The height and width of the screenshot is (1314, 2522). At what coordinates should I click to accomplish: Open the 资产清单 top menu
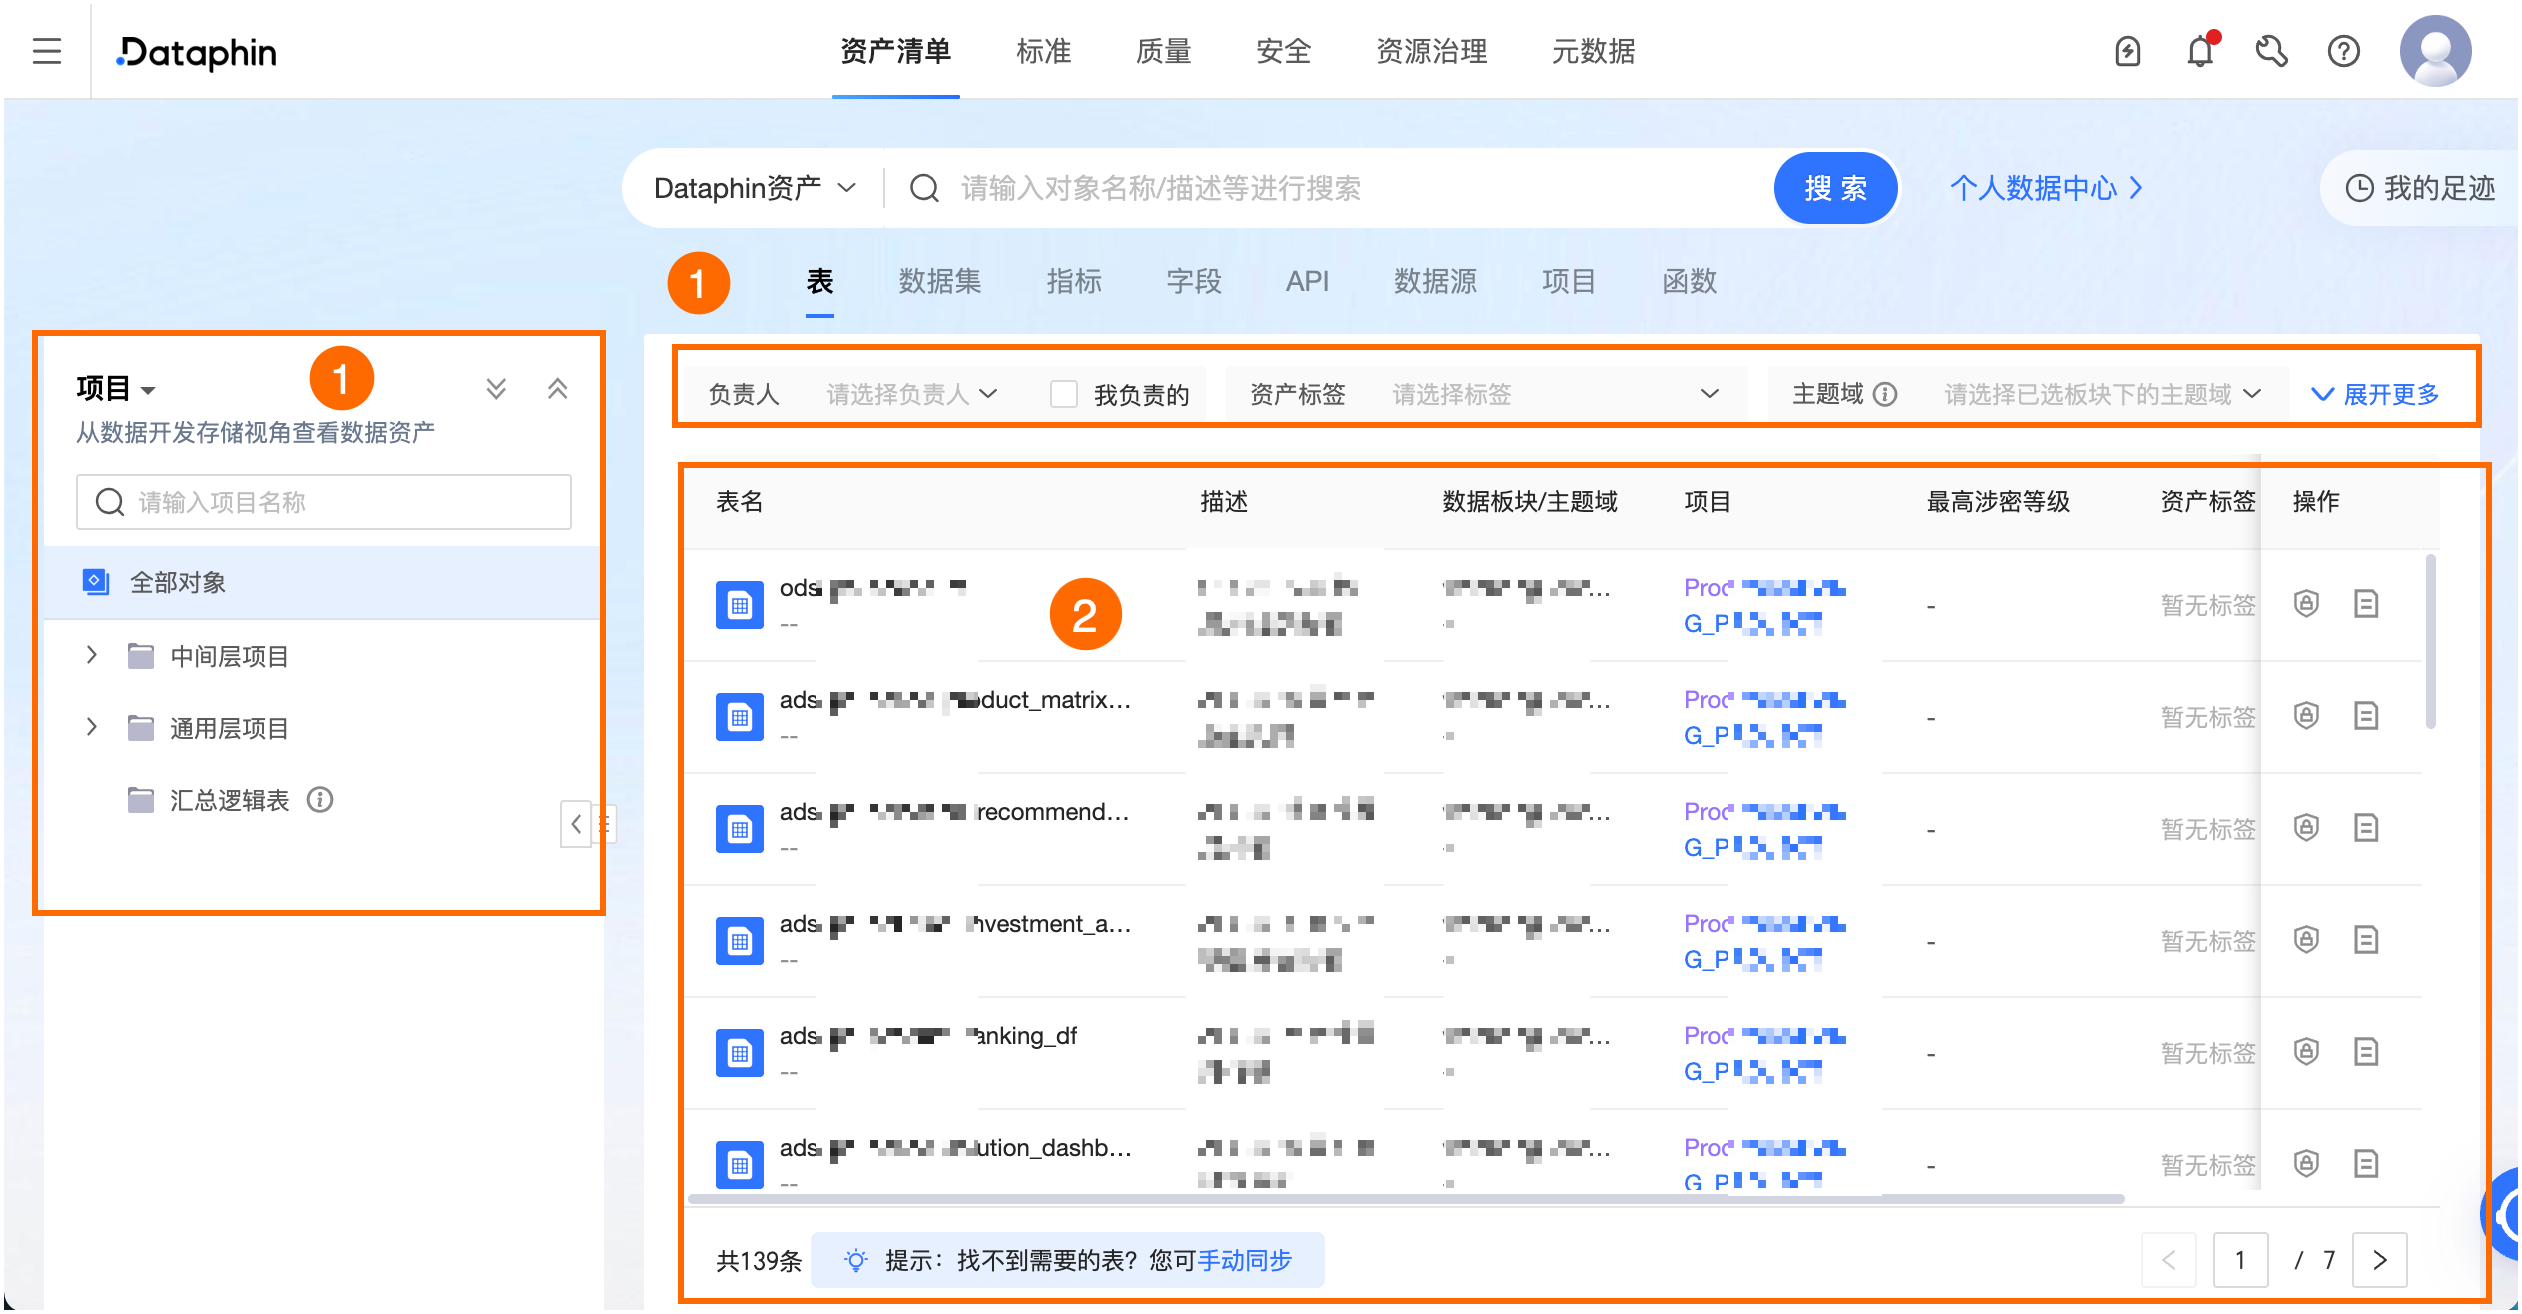click(x=896, y=51)
